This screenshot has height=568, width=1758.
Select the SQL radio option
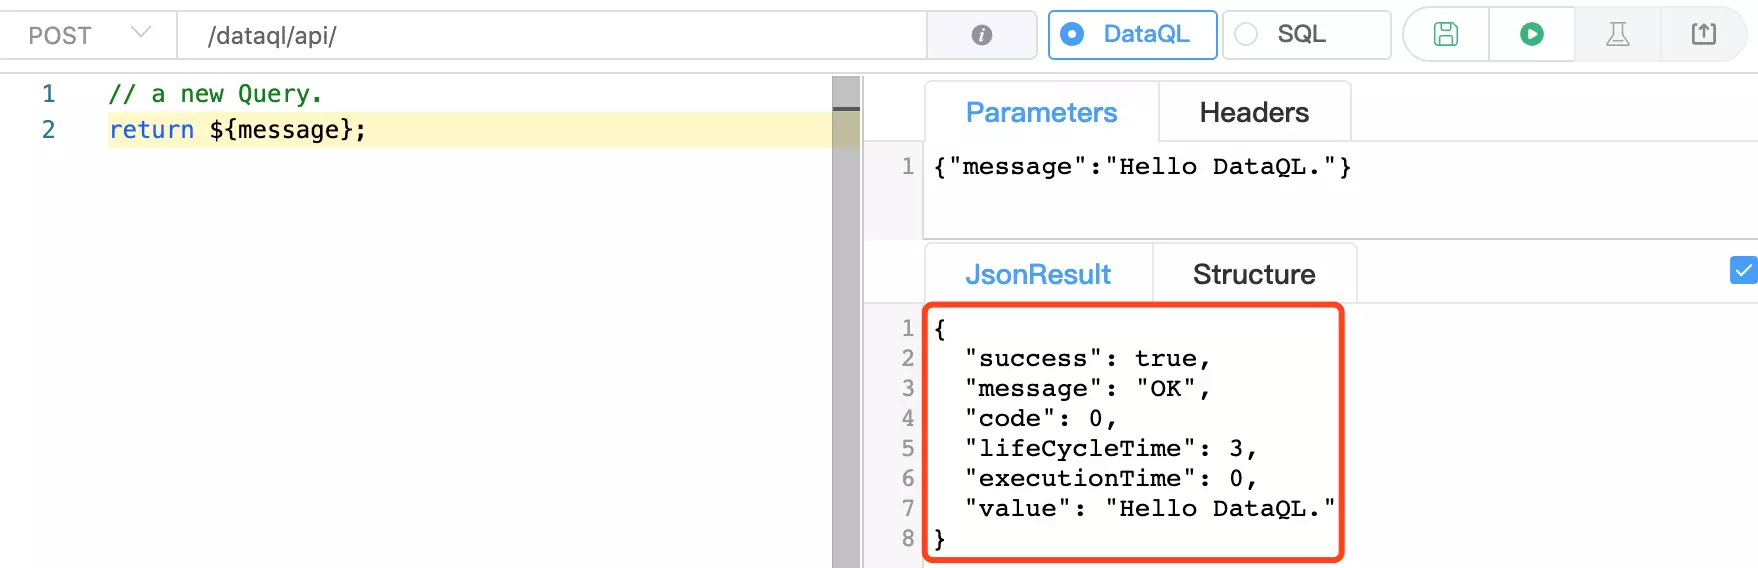1306,35
